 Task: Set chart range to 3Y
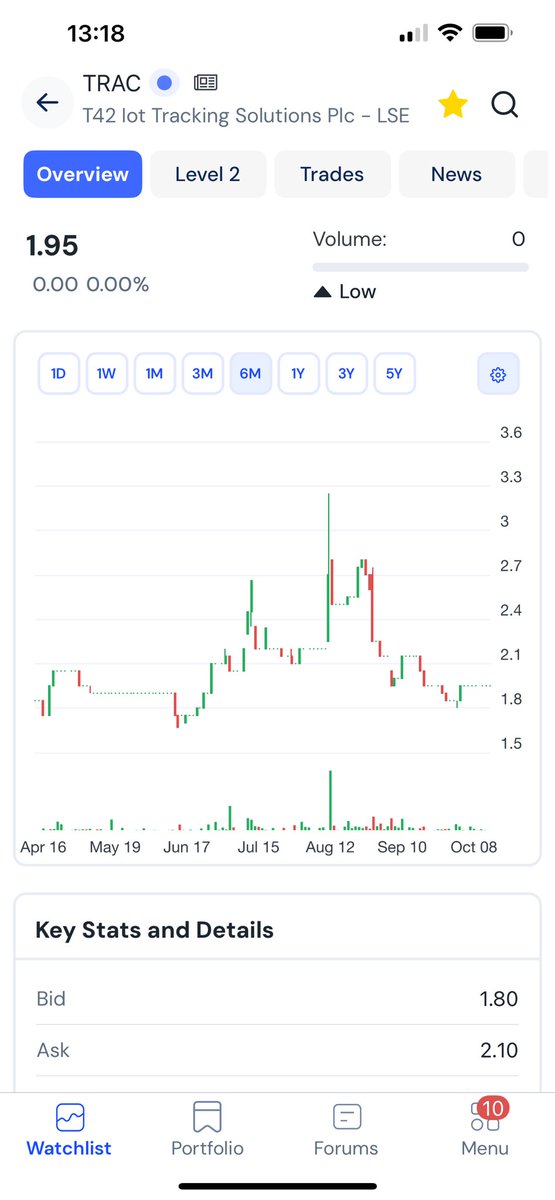(346, 374)
